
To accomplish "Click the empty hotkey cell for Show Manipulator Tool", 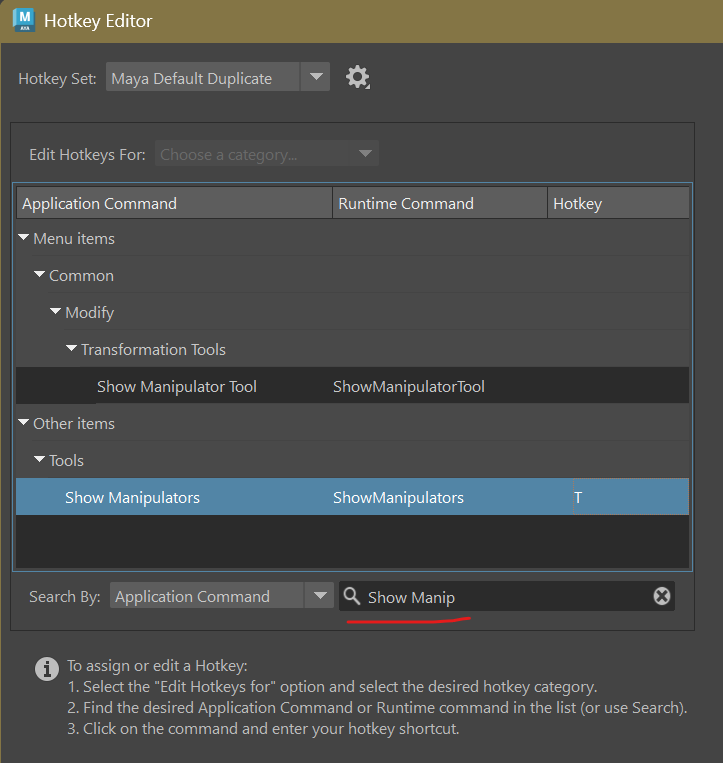I will tap(631, 386).
